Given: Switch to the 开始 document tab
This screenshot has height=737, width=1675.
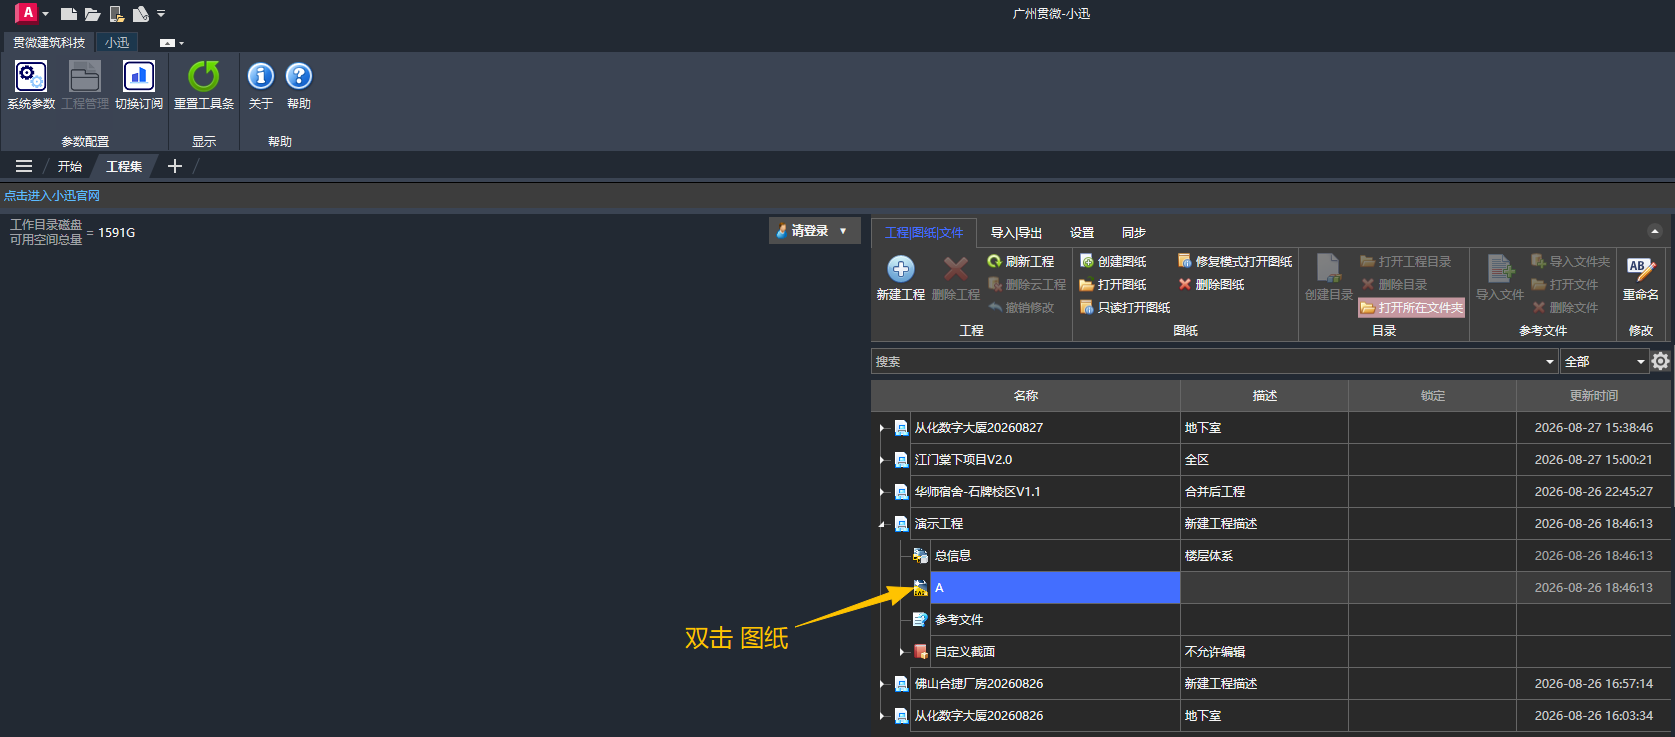Looking at the screenshot, I should click(x=70, y=166).
